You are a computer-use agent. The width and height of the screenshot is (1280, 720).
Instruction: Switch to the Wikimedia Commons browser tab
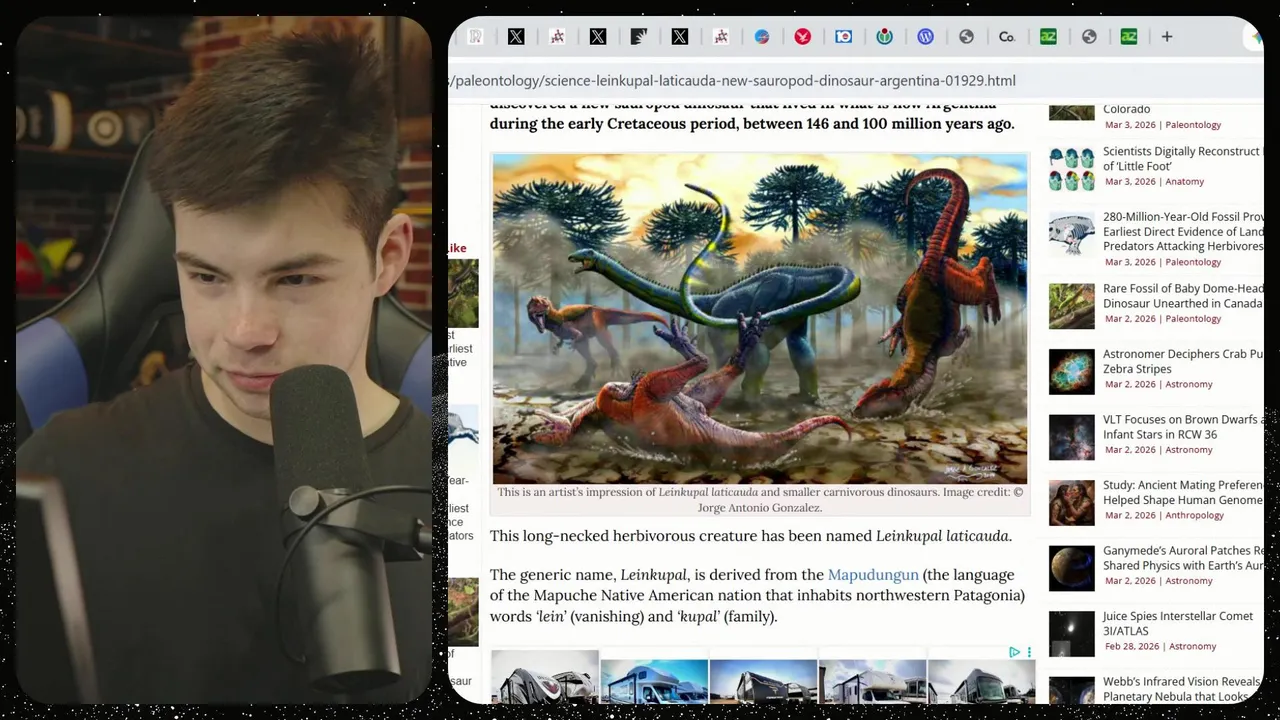pos(884,37)
